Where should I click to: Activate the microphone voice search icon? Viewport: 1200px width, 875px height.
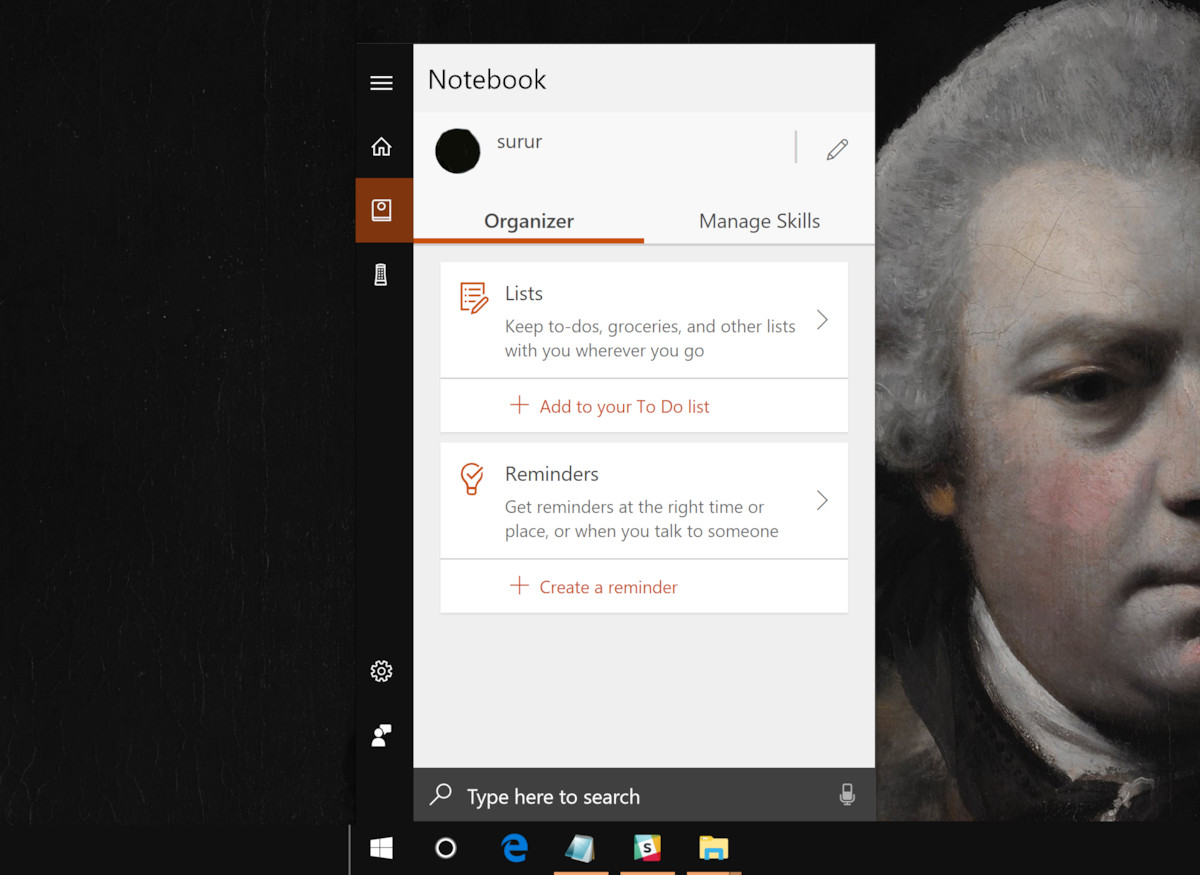847,795
